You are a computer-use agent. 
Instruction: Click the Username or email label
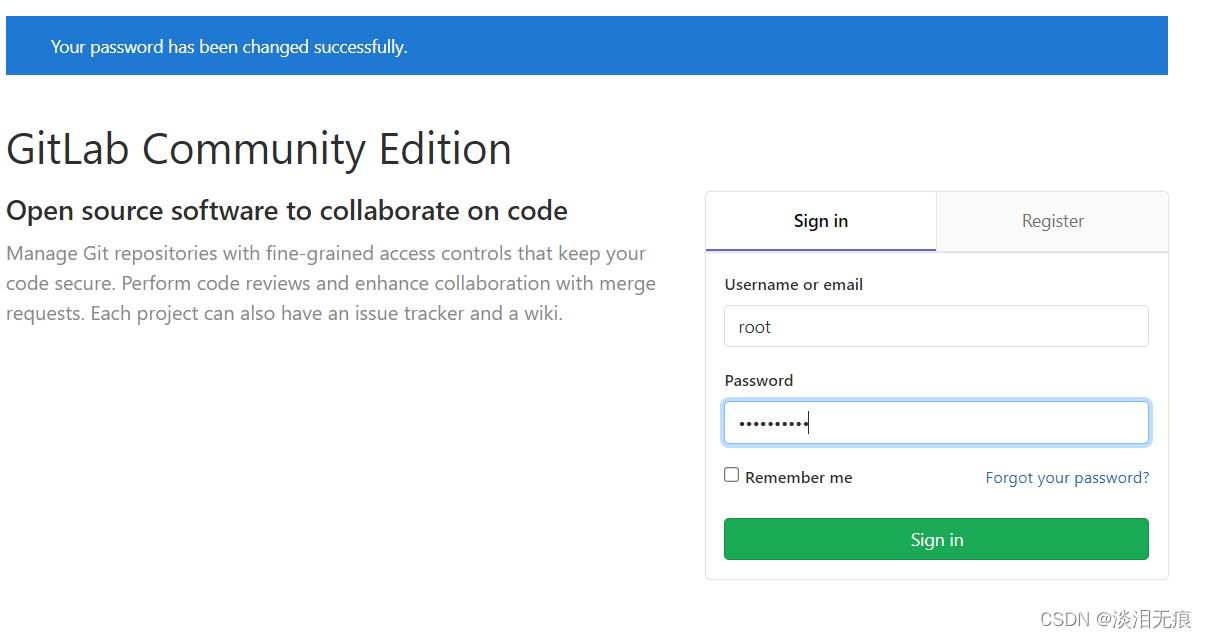click(794, 285)
